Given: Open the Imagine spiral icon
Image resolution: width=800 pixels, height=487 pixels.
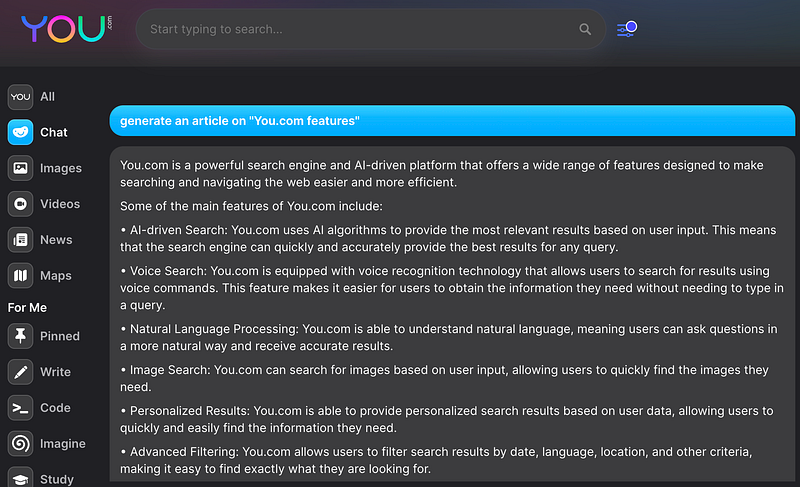Looking at the screenshot, I should (20, 444).
